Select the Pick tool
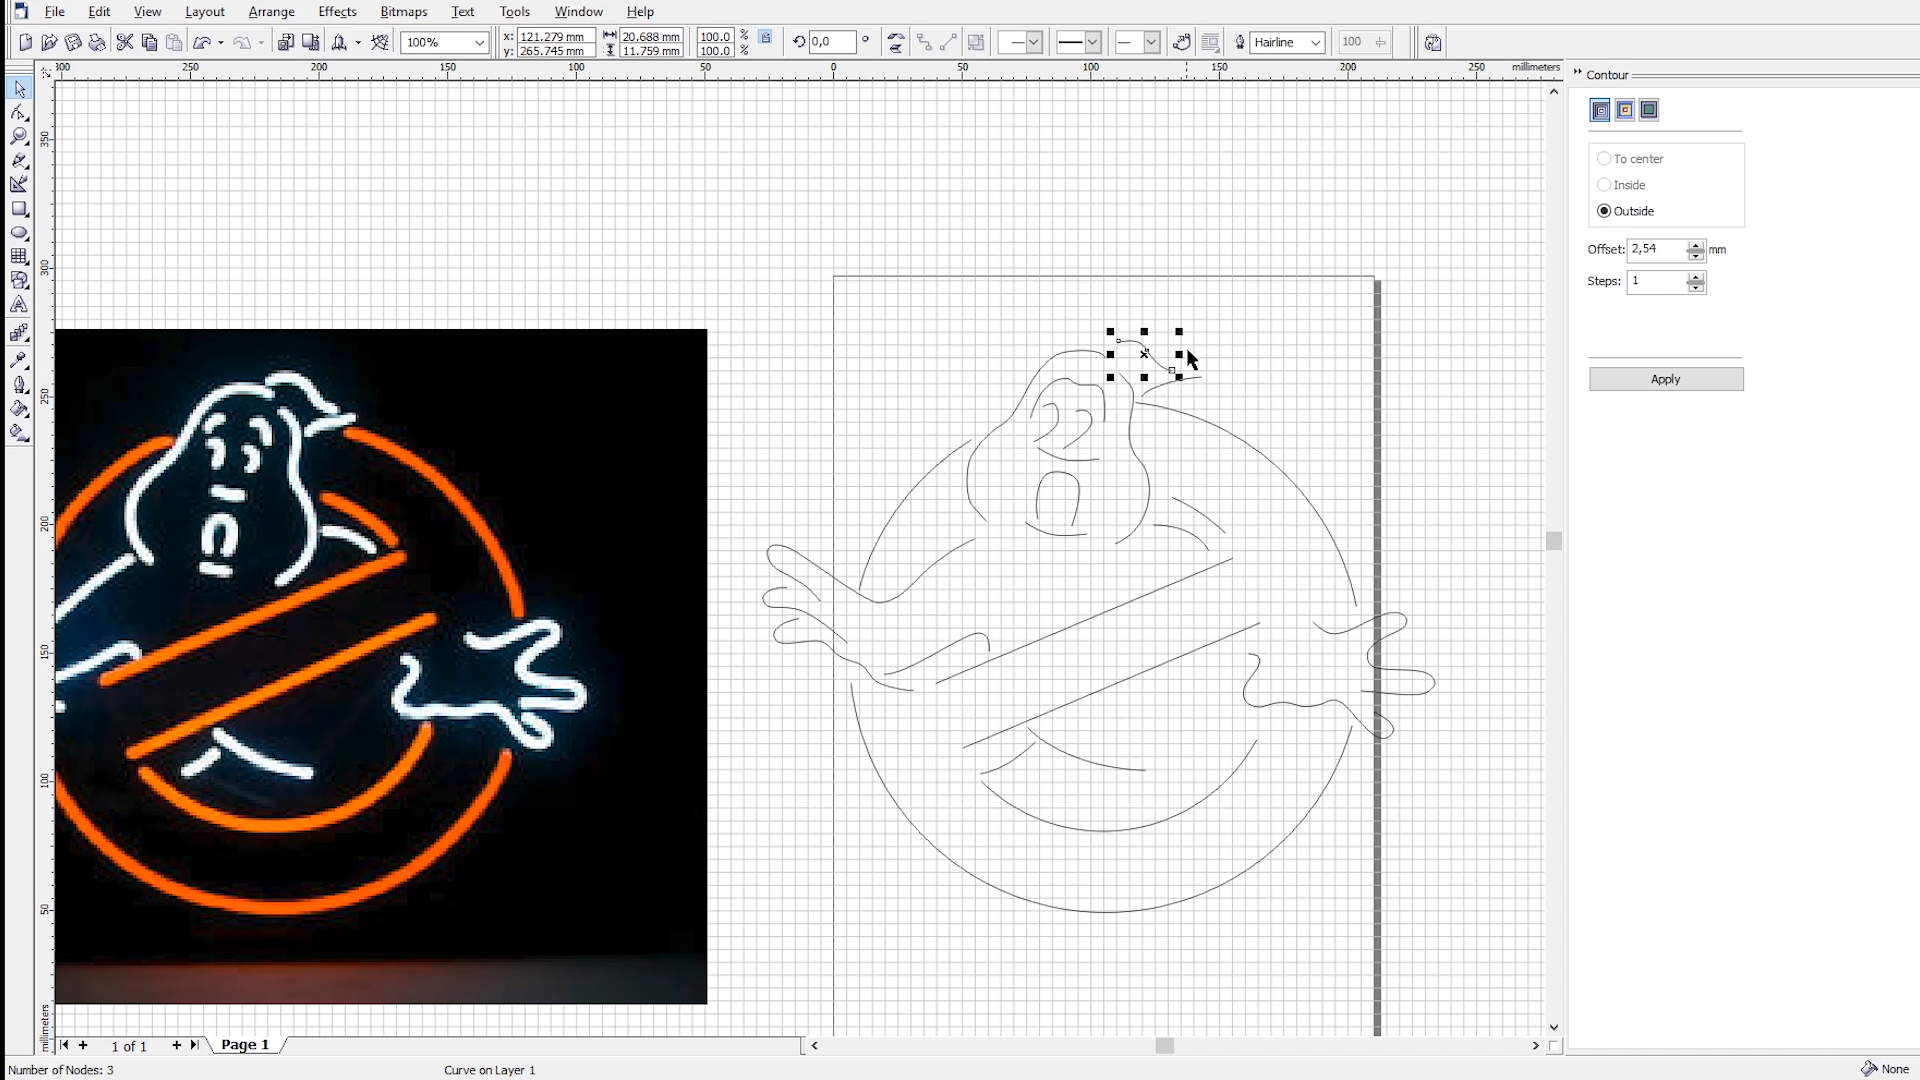 (20, 89)
